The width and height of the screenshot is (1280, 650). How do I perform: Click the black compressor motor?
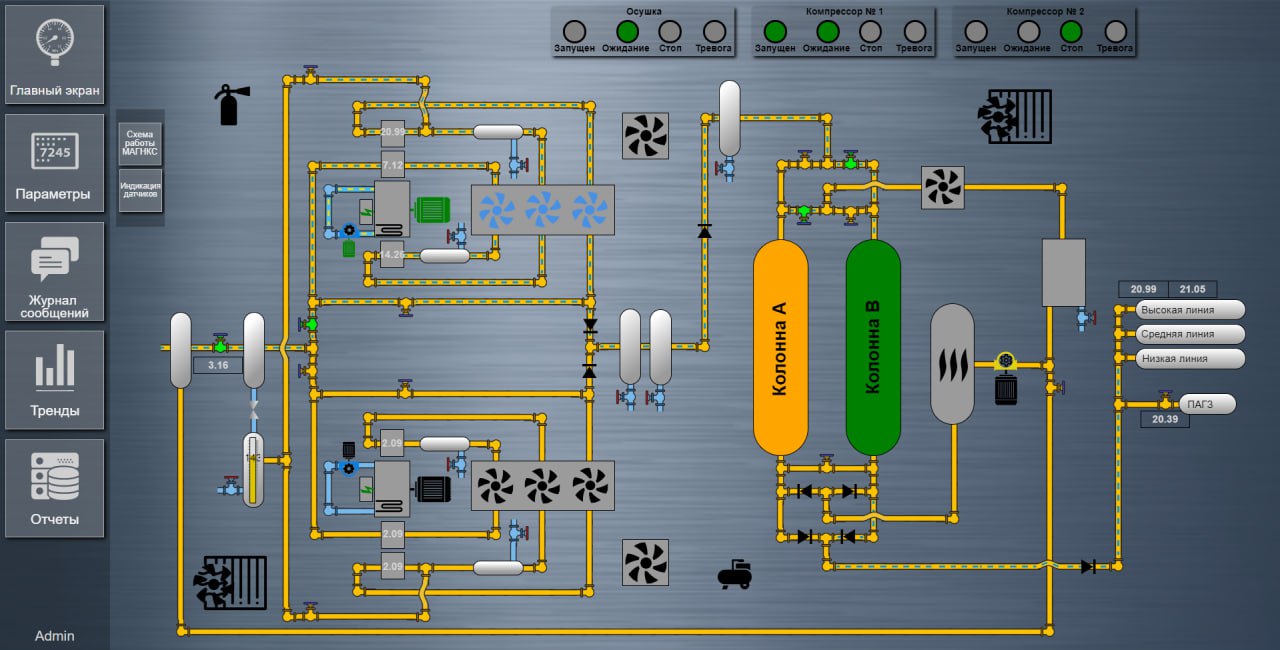point(433,488)
